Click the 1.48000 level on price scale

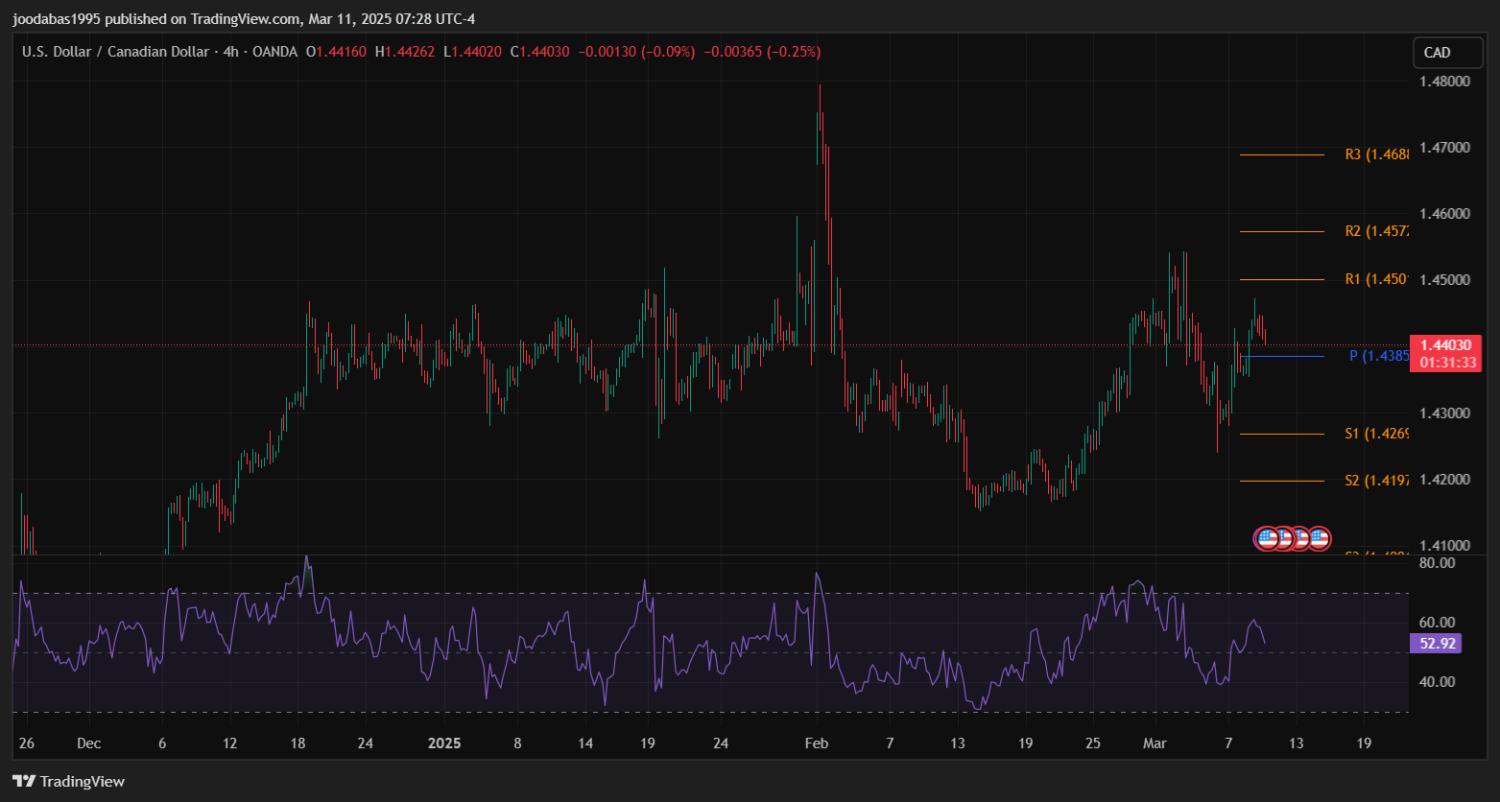[1444, 82]
